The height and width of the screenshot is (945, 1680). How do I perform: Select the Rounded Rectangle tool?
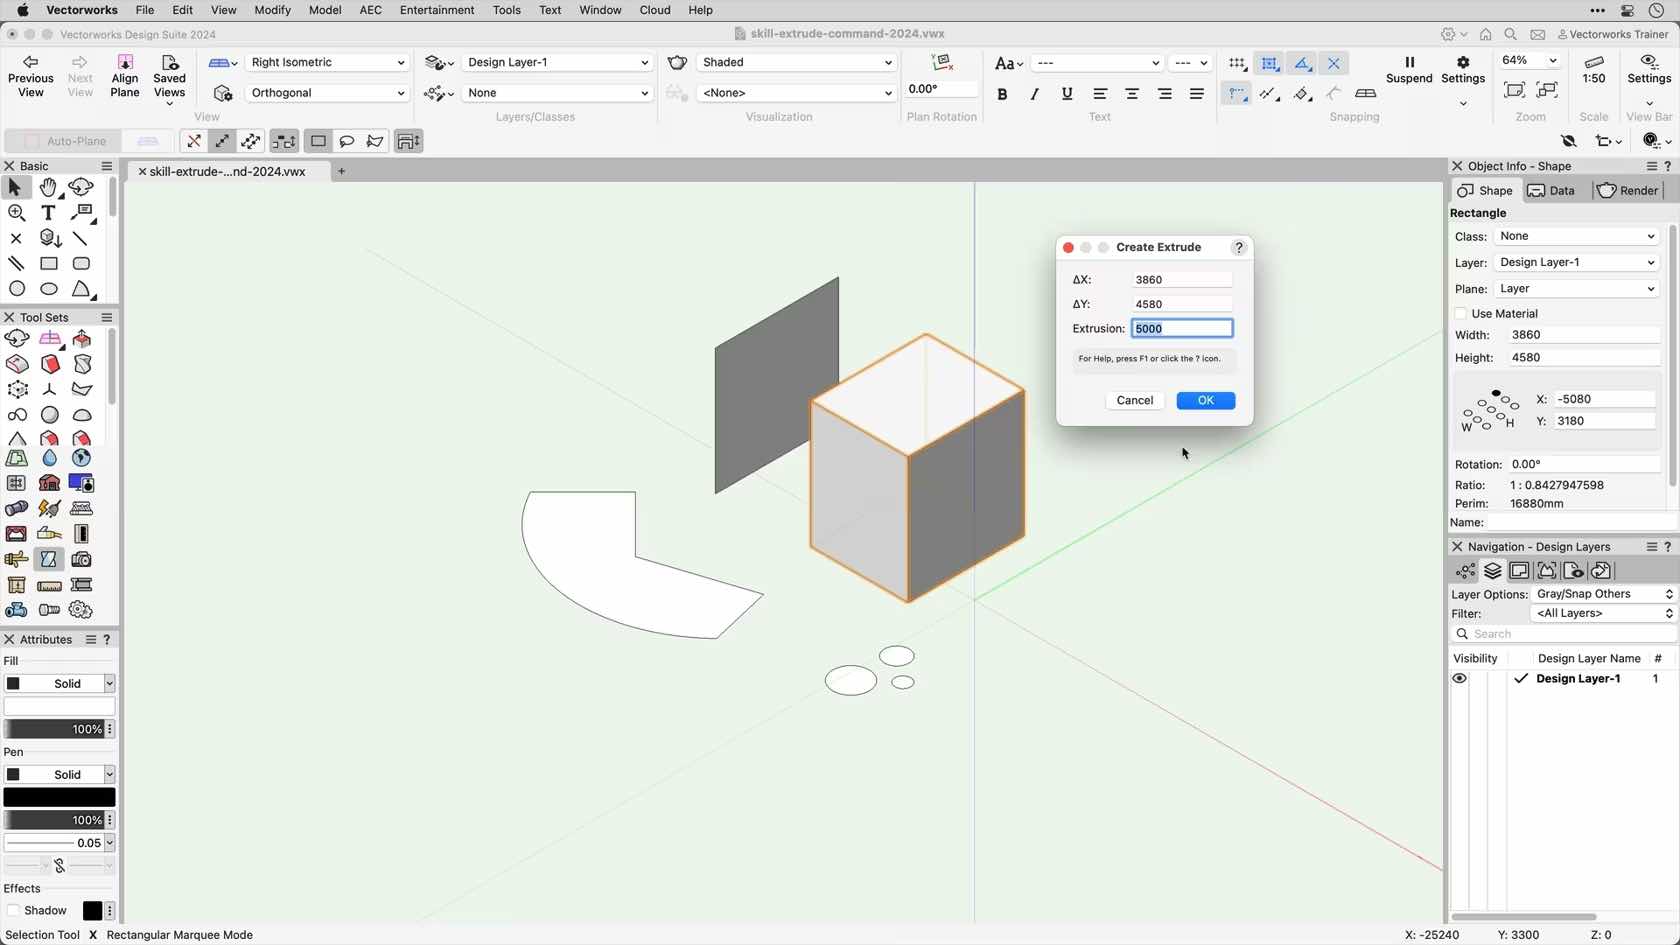click(82, 264)
